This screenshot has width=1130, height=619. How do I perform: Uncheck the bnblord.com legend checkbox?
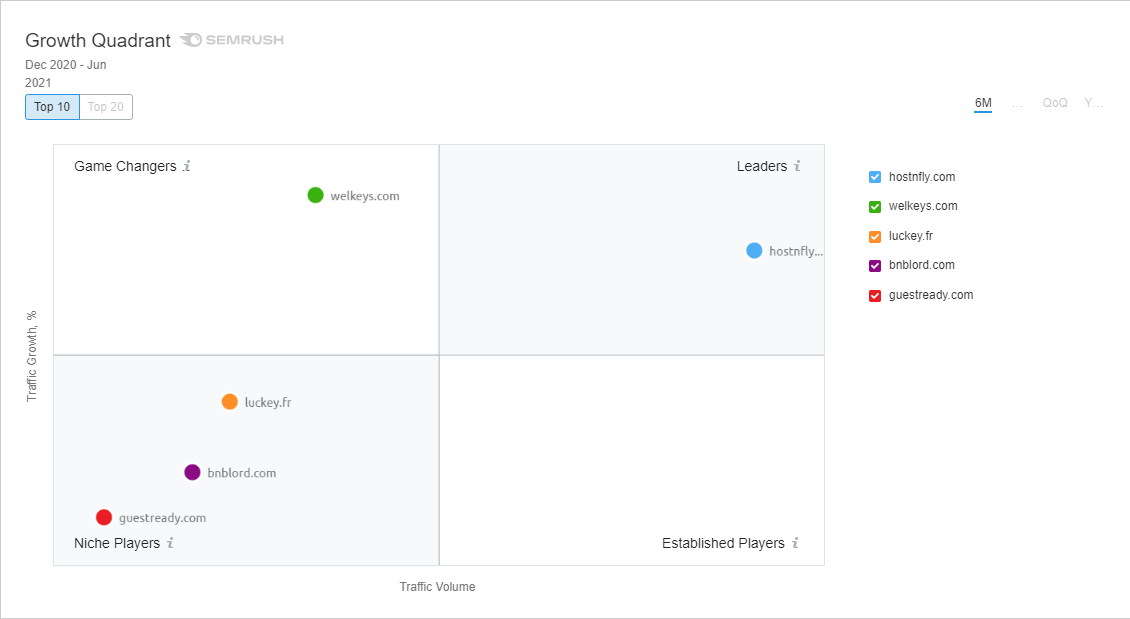click(875, 266)
